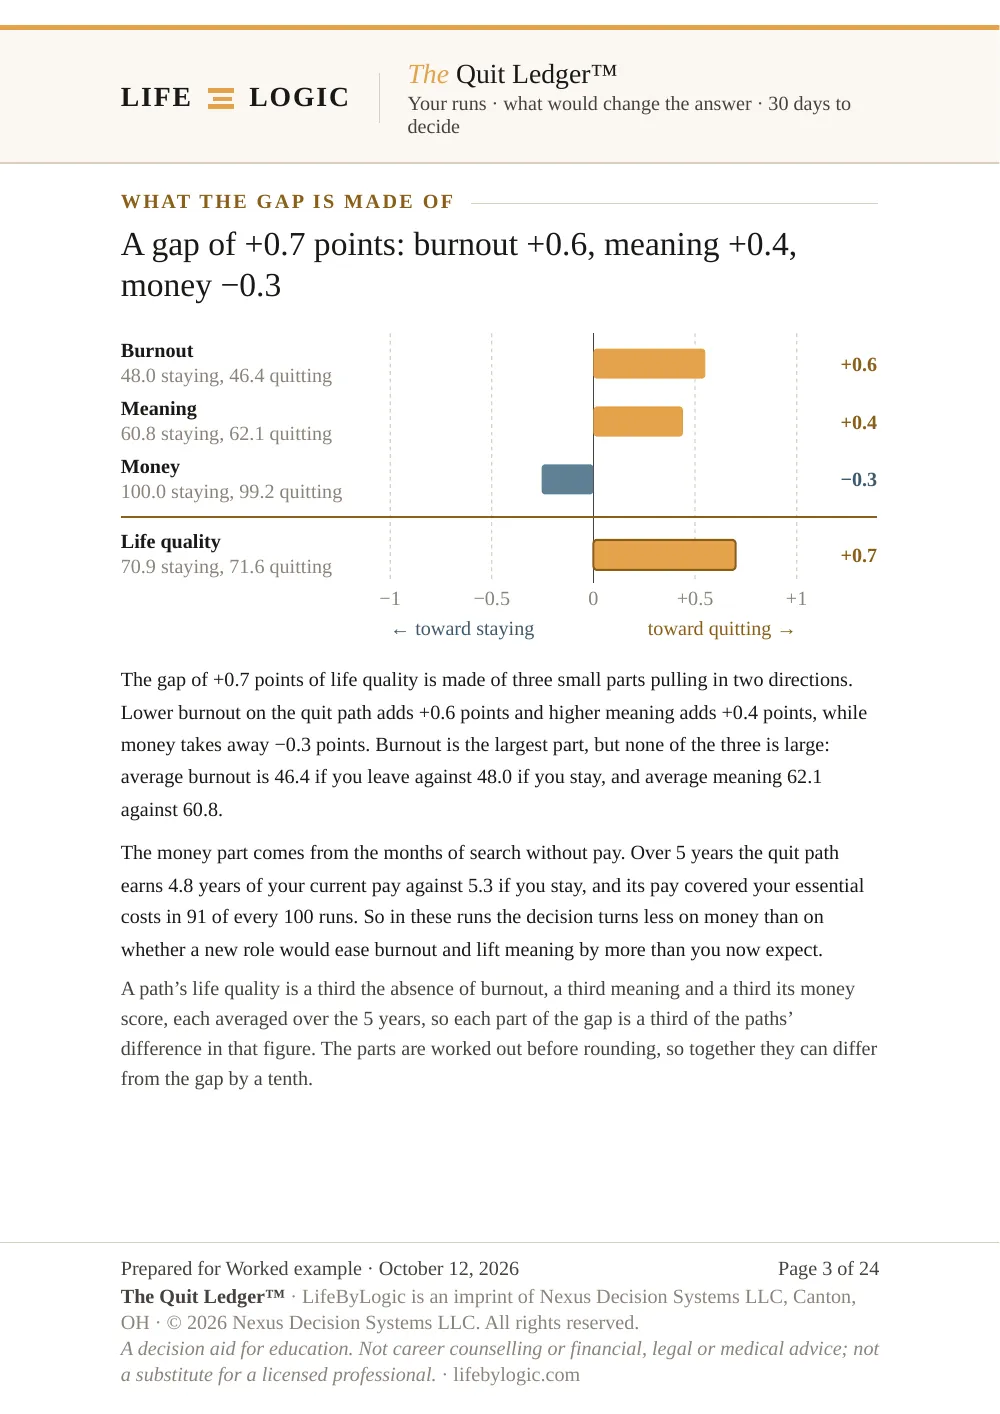Screen dimensions: 1000x1414
Task: Click the toward staying arrow label
Action: [463, 629]
